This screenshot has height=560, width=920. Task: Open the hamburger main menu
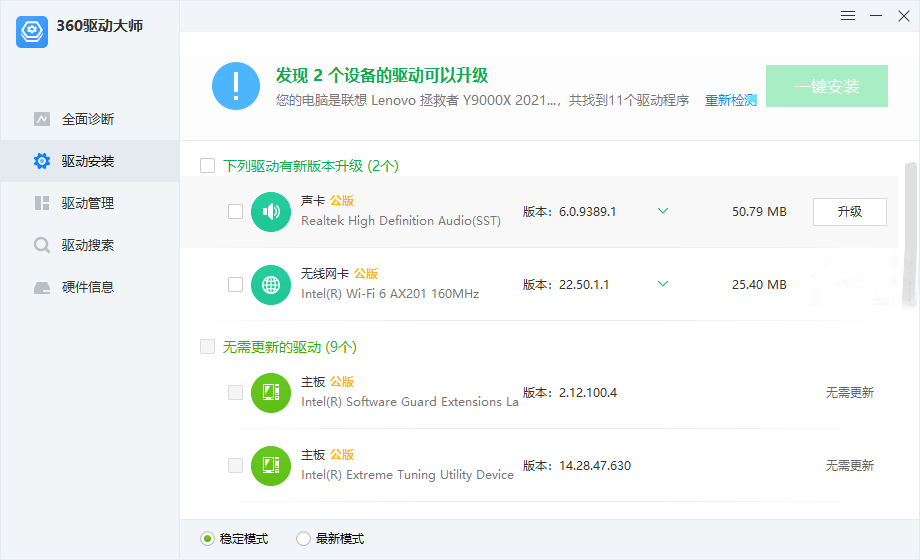pyautogui.click(x=848, y=15)
